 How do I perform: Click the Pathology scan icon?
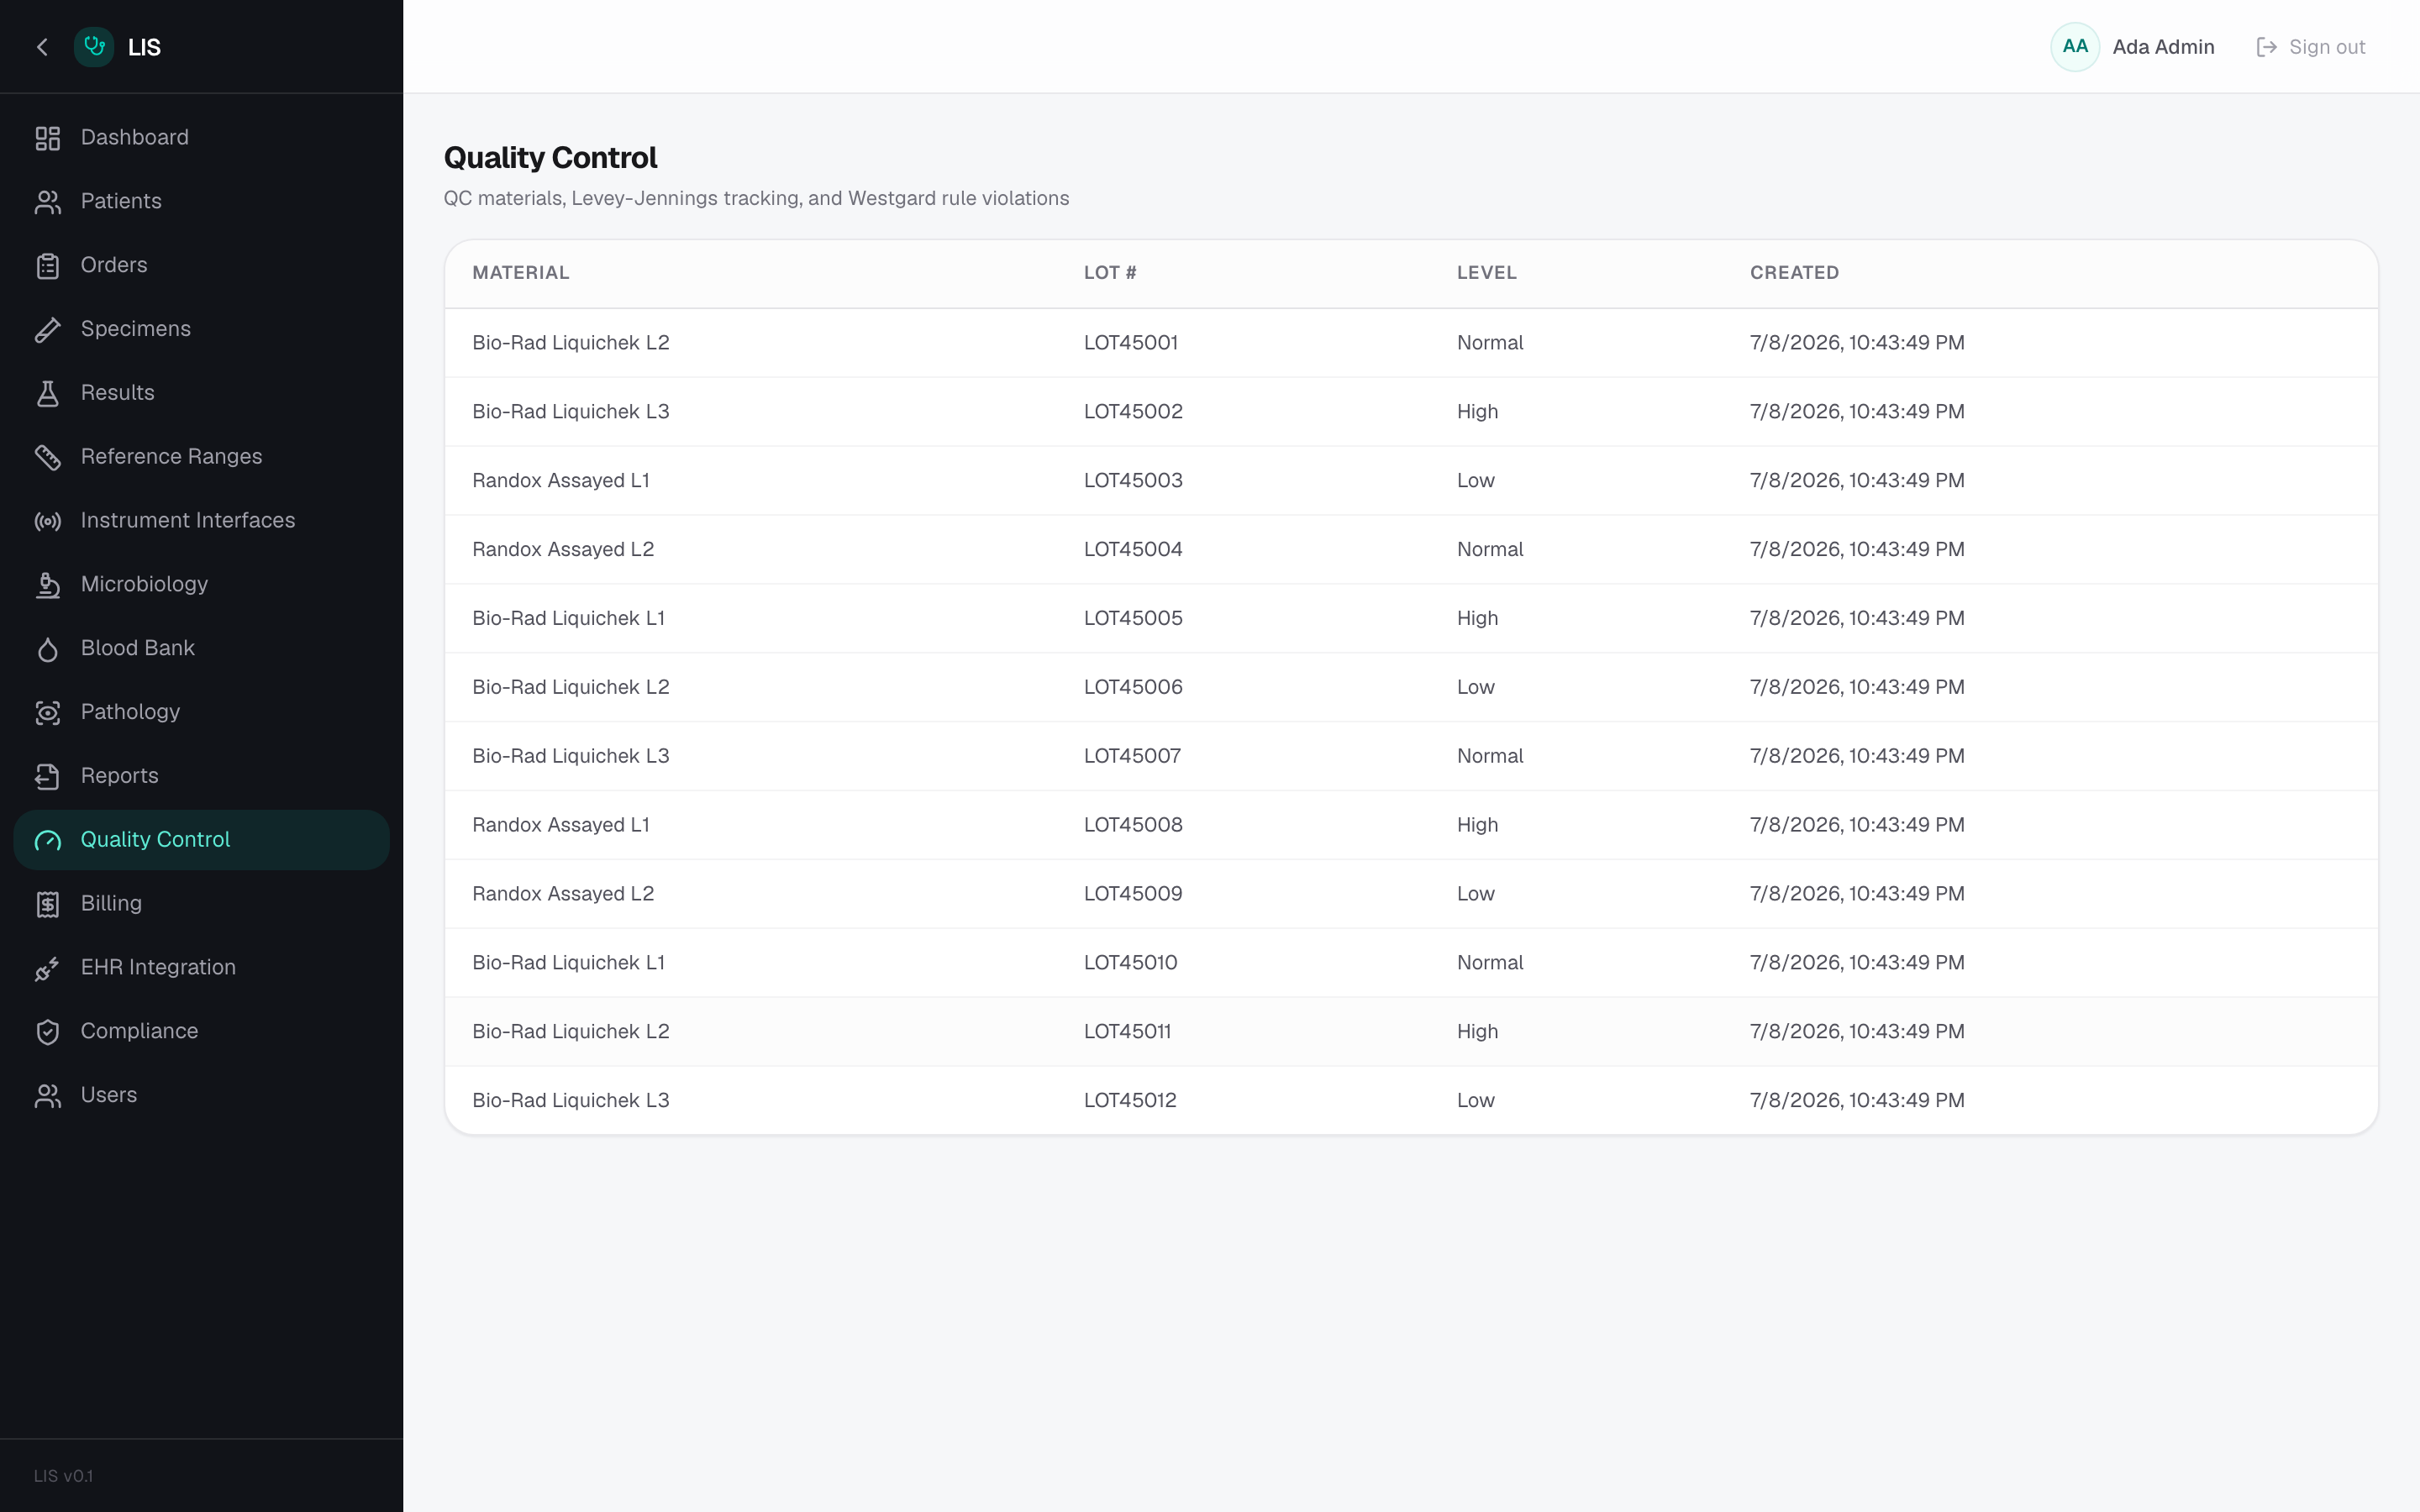coord(48,713)
